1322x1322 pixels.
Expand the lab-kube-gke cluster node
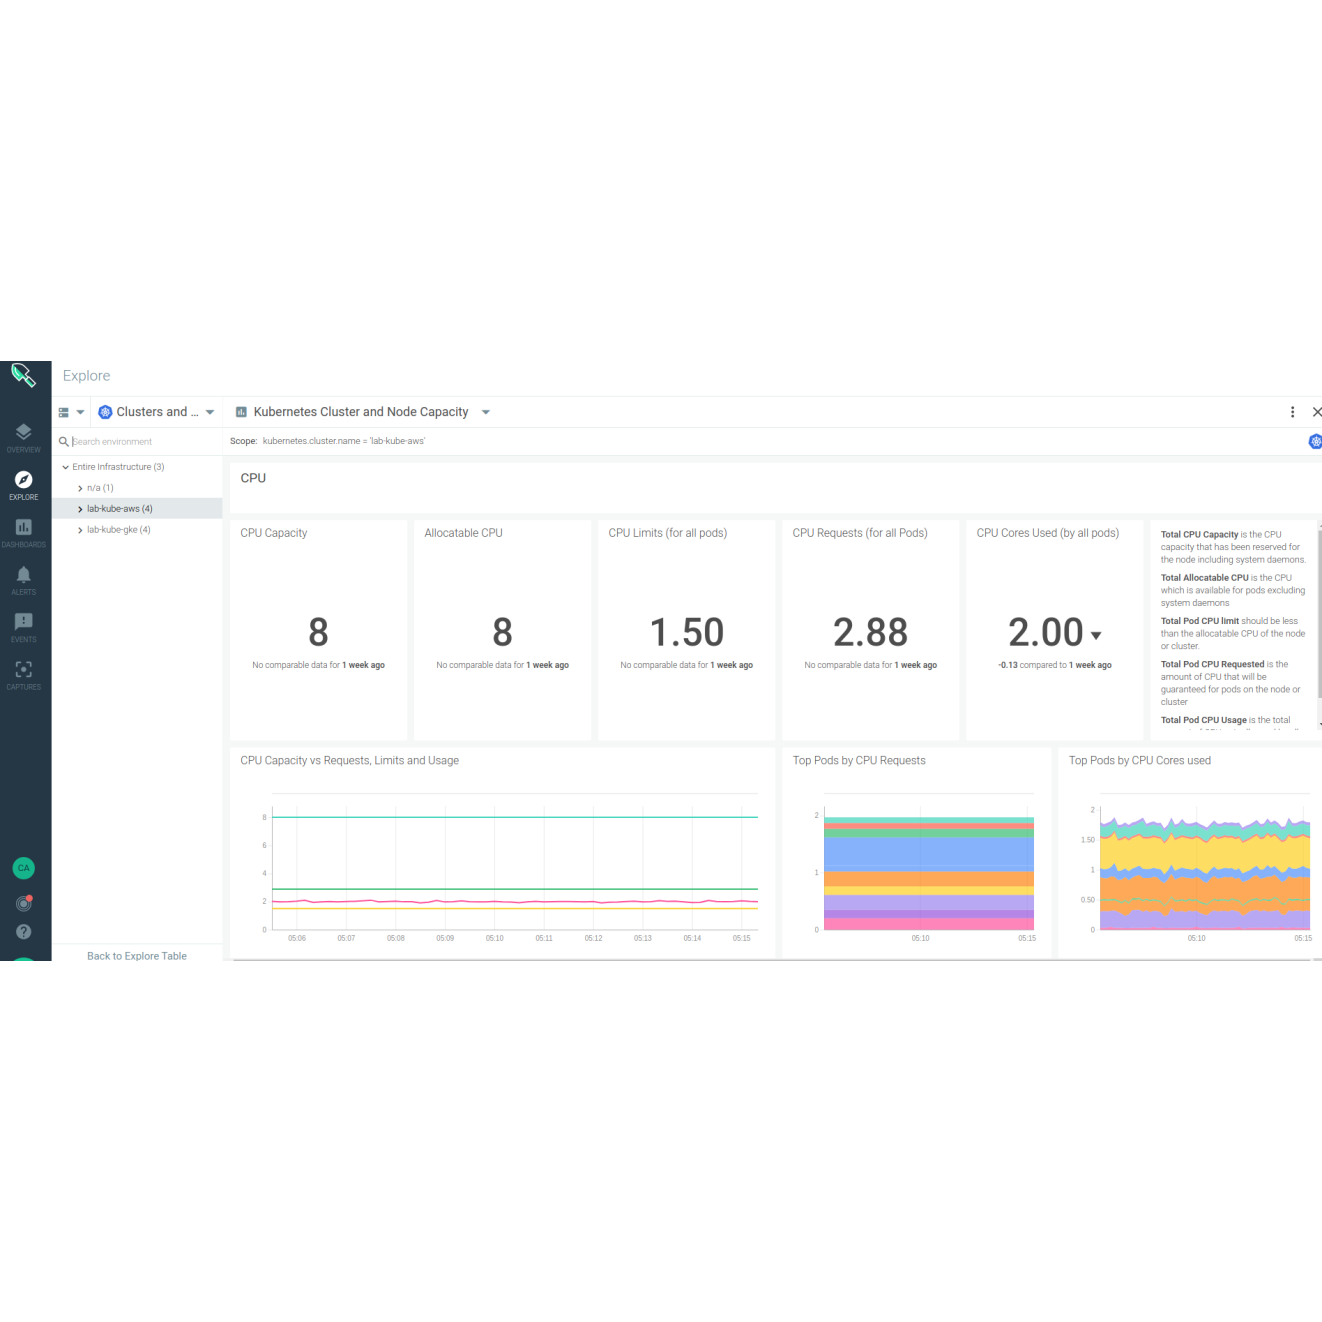pyautogui.click(x=80, y=530)
